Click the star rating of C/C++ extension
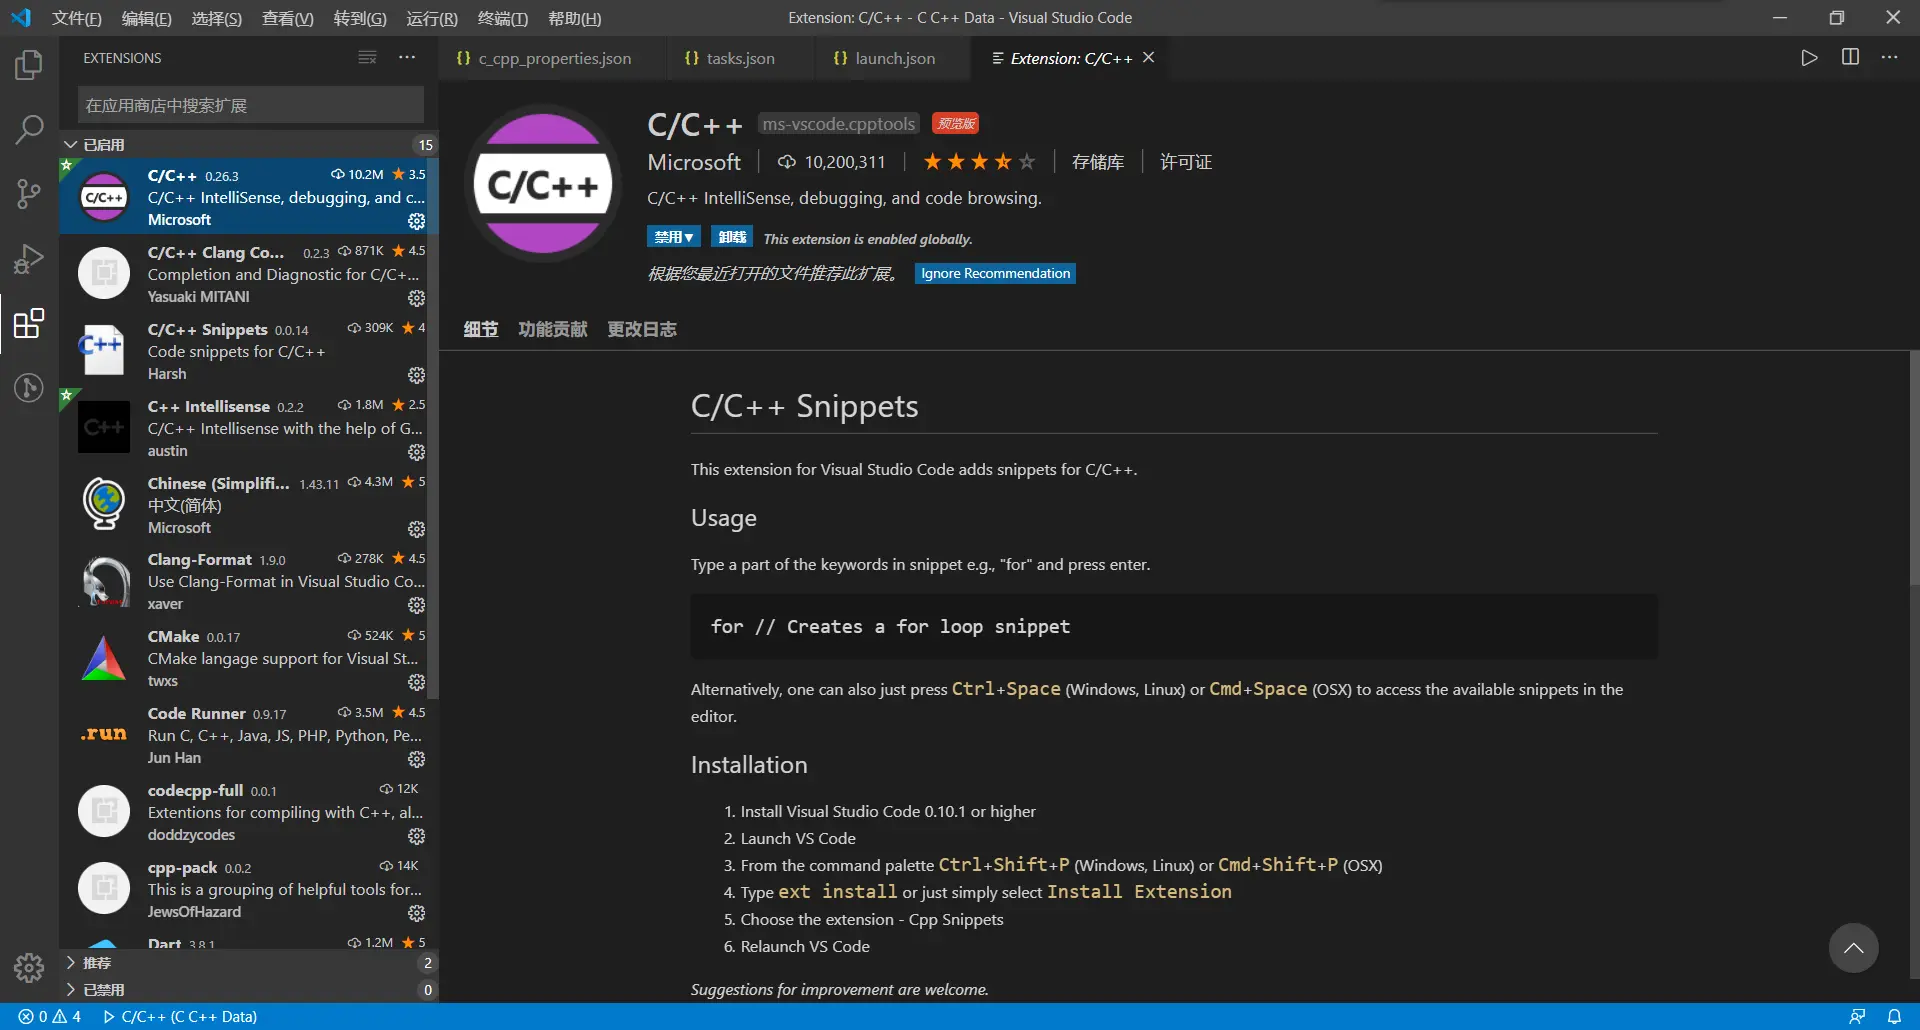 [x=979, y=162]
